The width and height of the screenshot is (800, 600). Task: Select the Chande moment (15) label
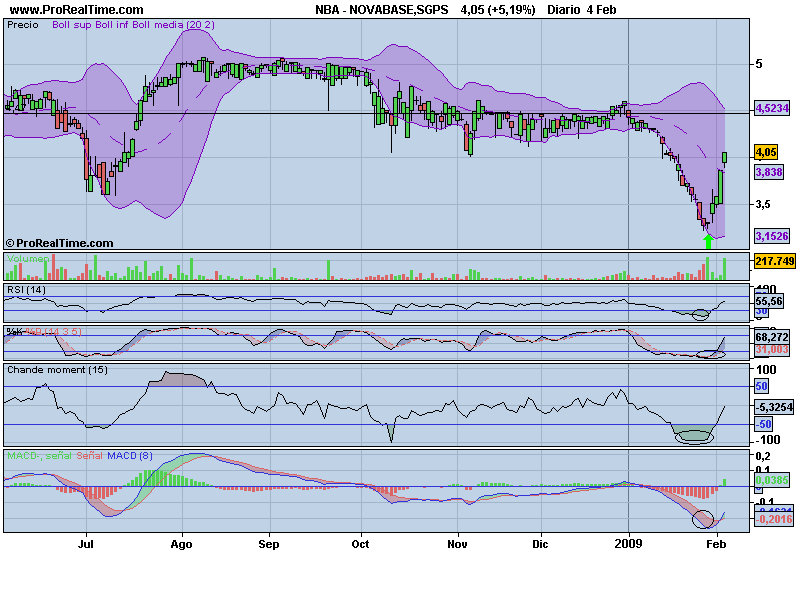[57, 370]
